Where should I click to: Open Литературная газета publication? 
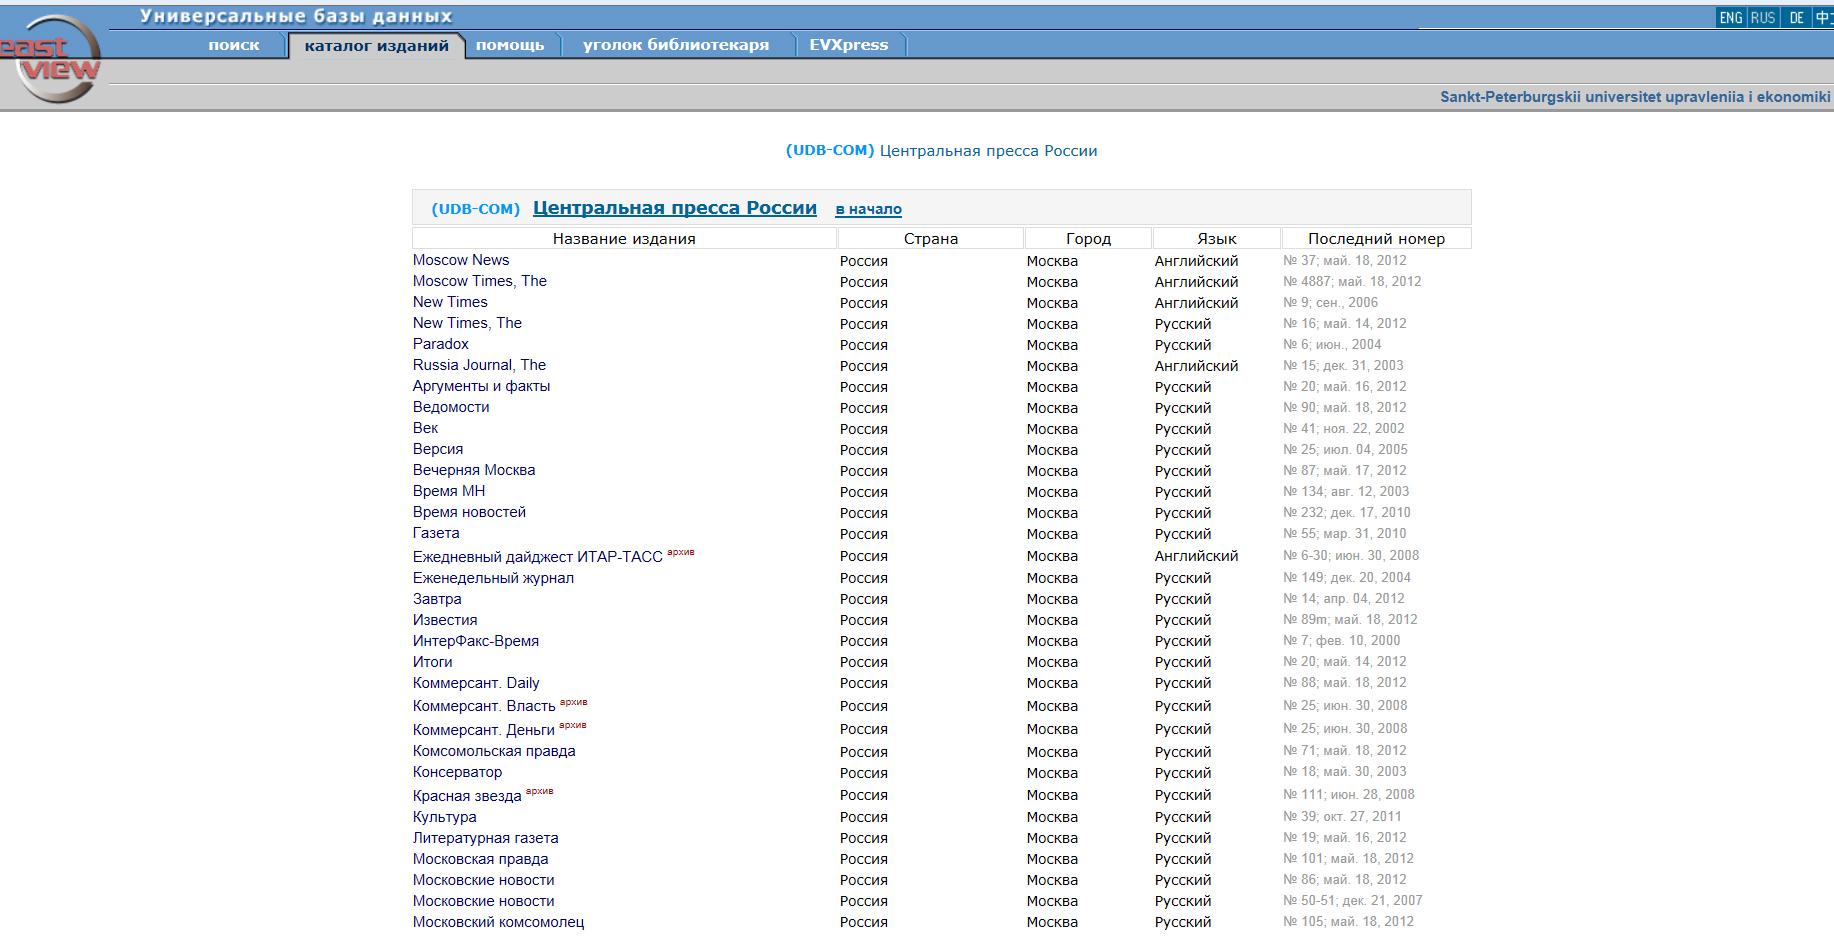pyautogui.click(x=486, y=838)
